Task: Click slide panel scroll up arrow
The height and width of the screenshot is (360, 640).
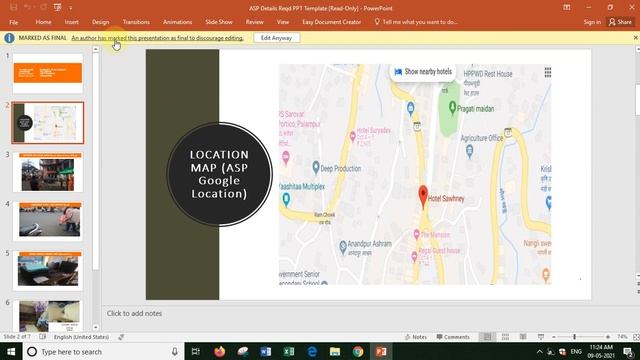Action: (96, 49)
